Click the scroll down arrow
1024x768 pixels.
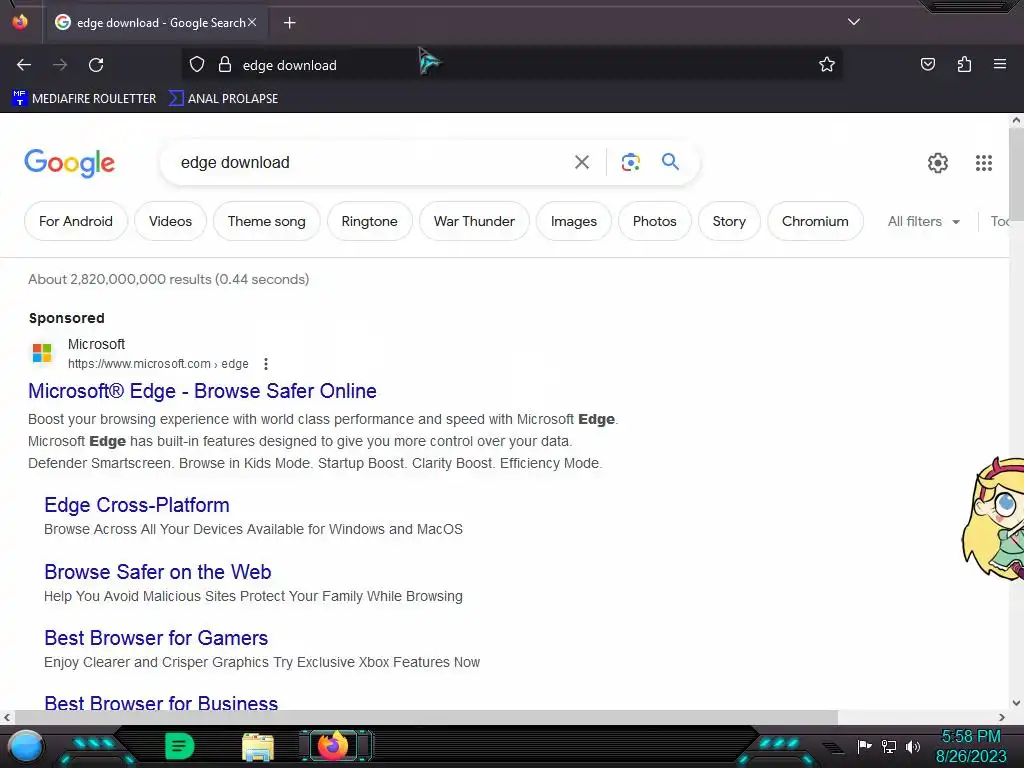(1016, 703)
